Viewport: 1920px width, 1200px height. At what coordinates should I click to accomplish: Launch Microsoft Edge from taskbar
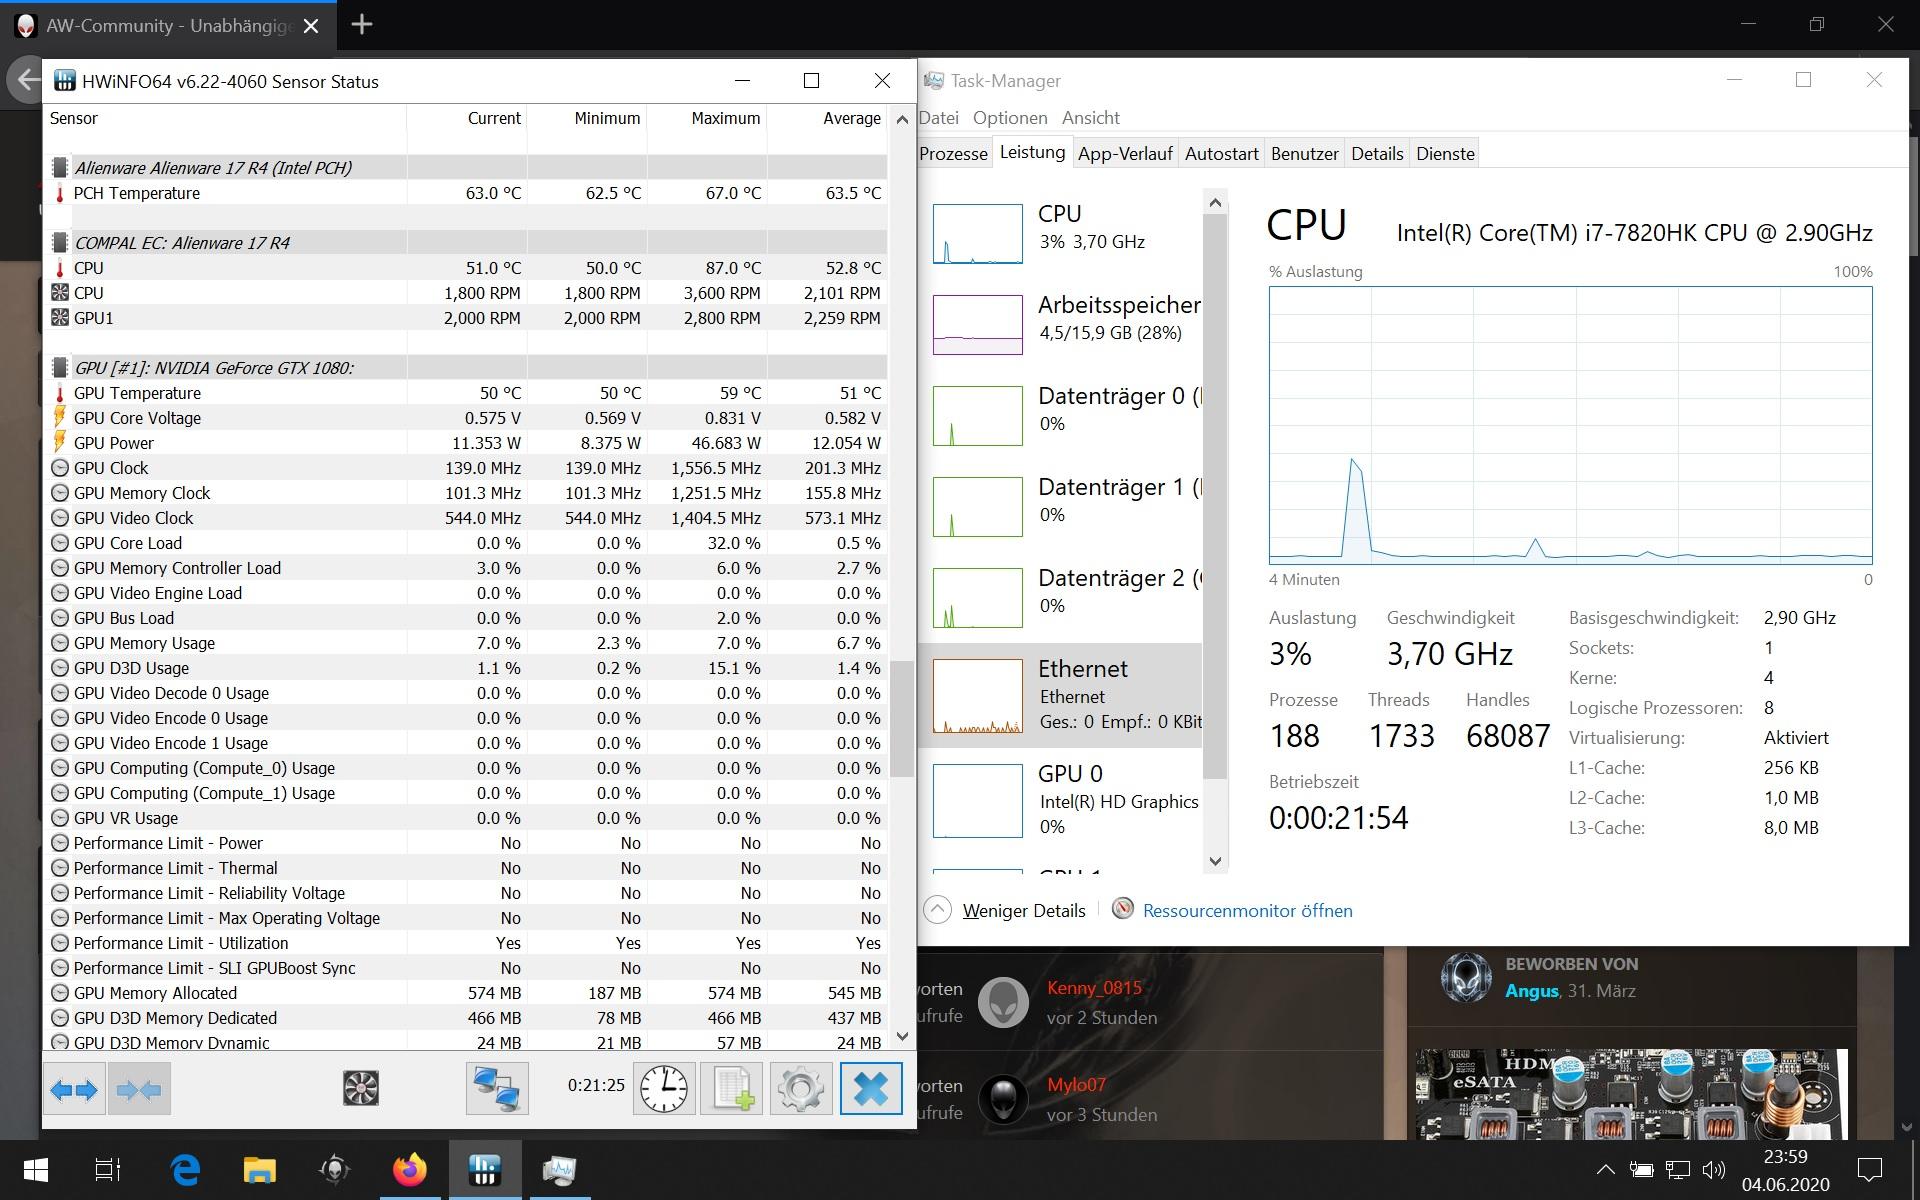pyautogui.click(x=185, y=1170)
